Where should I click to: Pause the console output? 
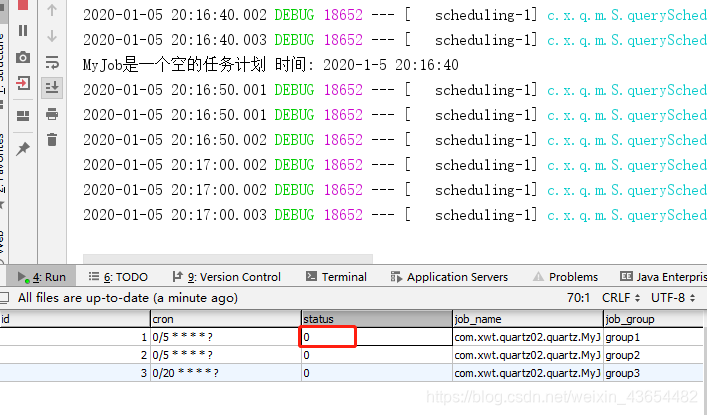pyautogui.click(x=23, y=31)
